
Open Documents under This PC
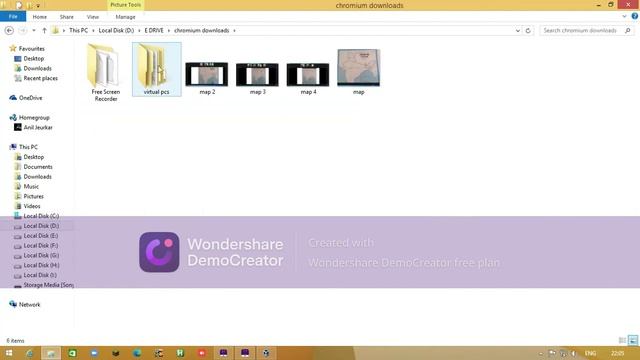pyautogui.click(x=33, y=167)
